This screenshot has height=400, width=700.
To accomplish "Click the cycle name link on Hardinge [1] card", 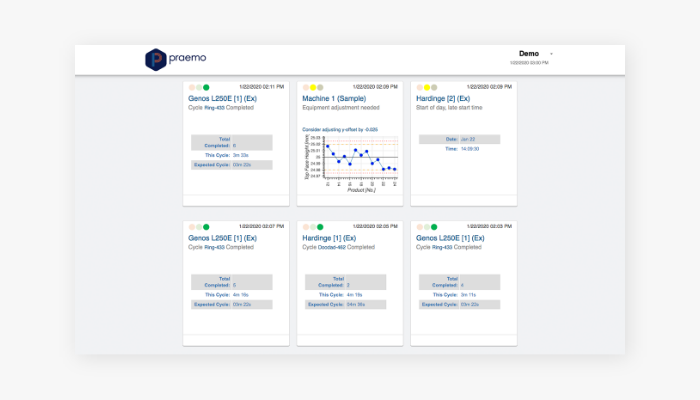I will (332, 248).
